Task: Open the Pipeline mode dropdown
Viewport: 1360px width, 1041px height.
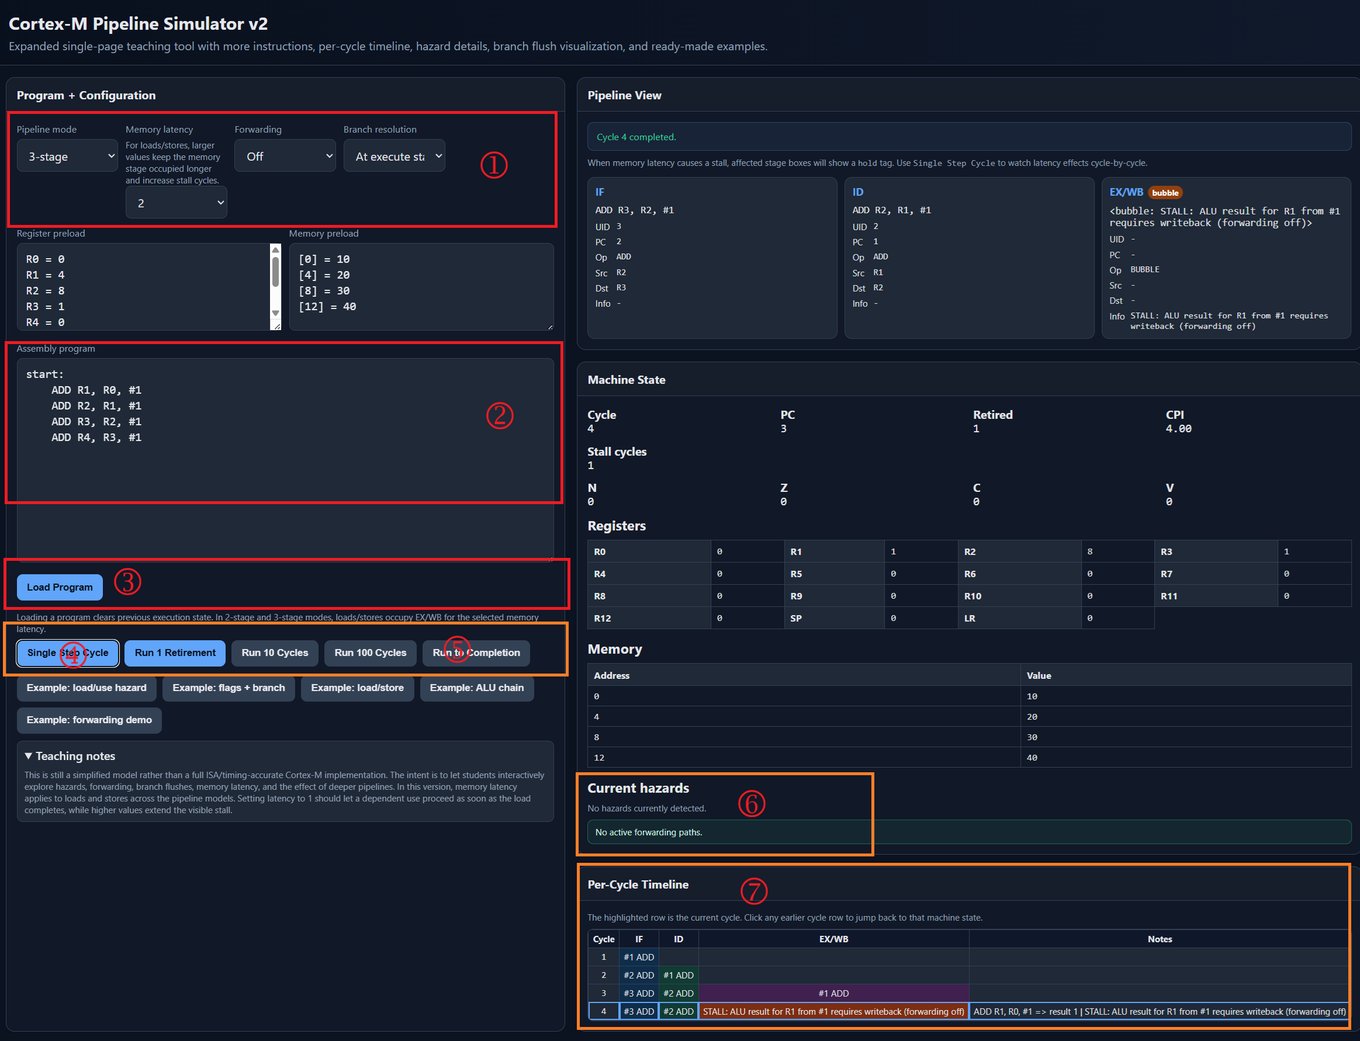Action: pos(67,156)
